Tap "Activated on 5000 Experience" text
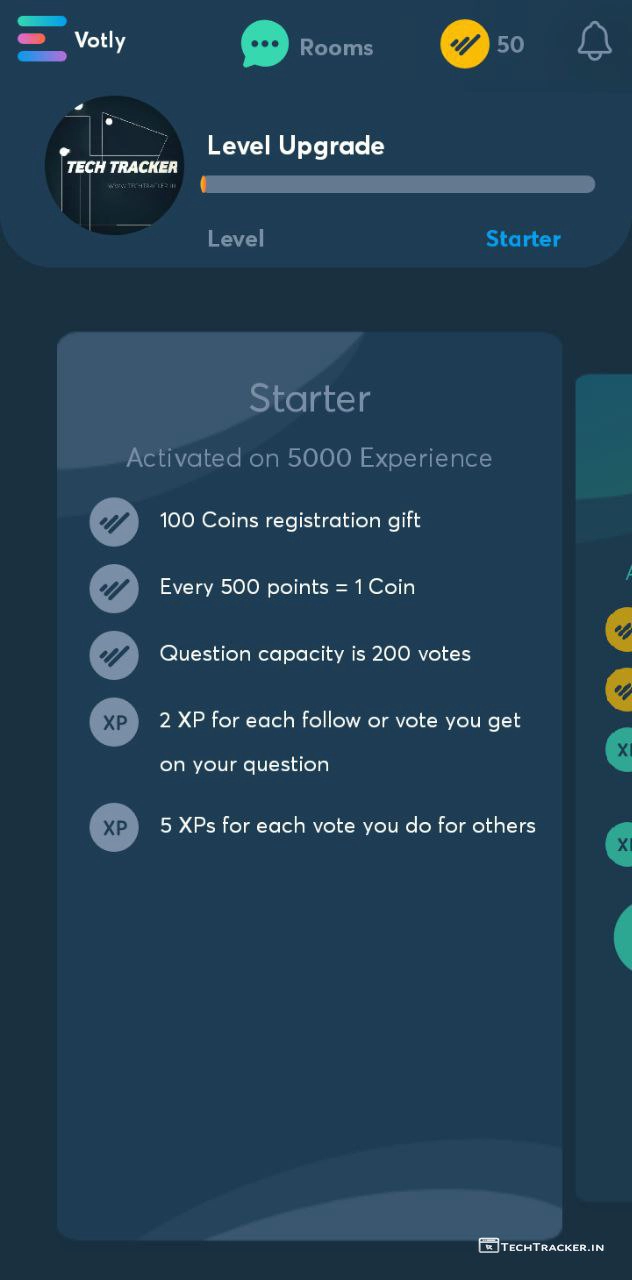632x1280 pixels. coord(309,458)
